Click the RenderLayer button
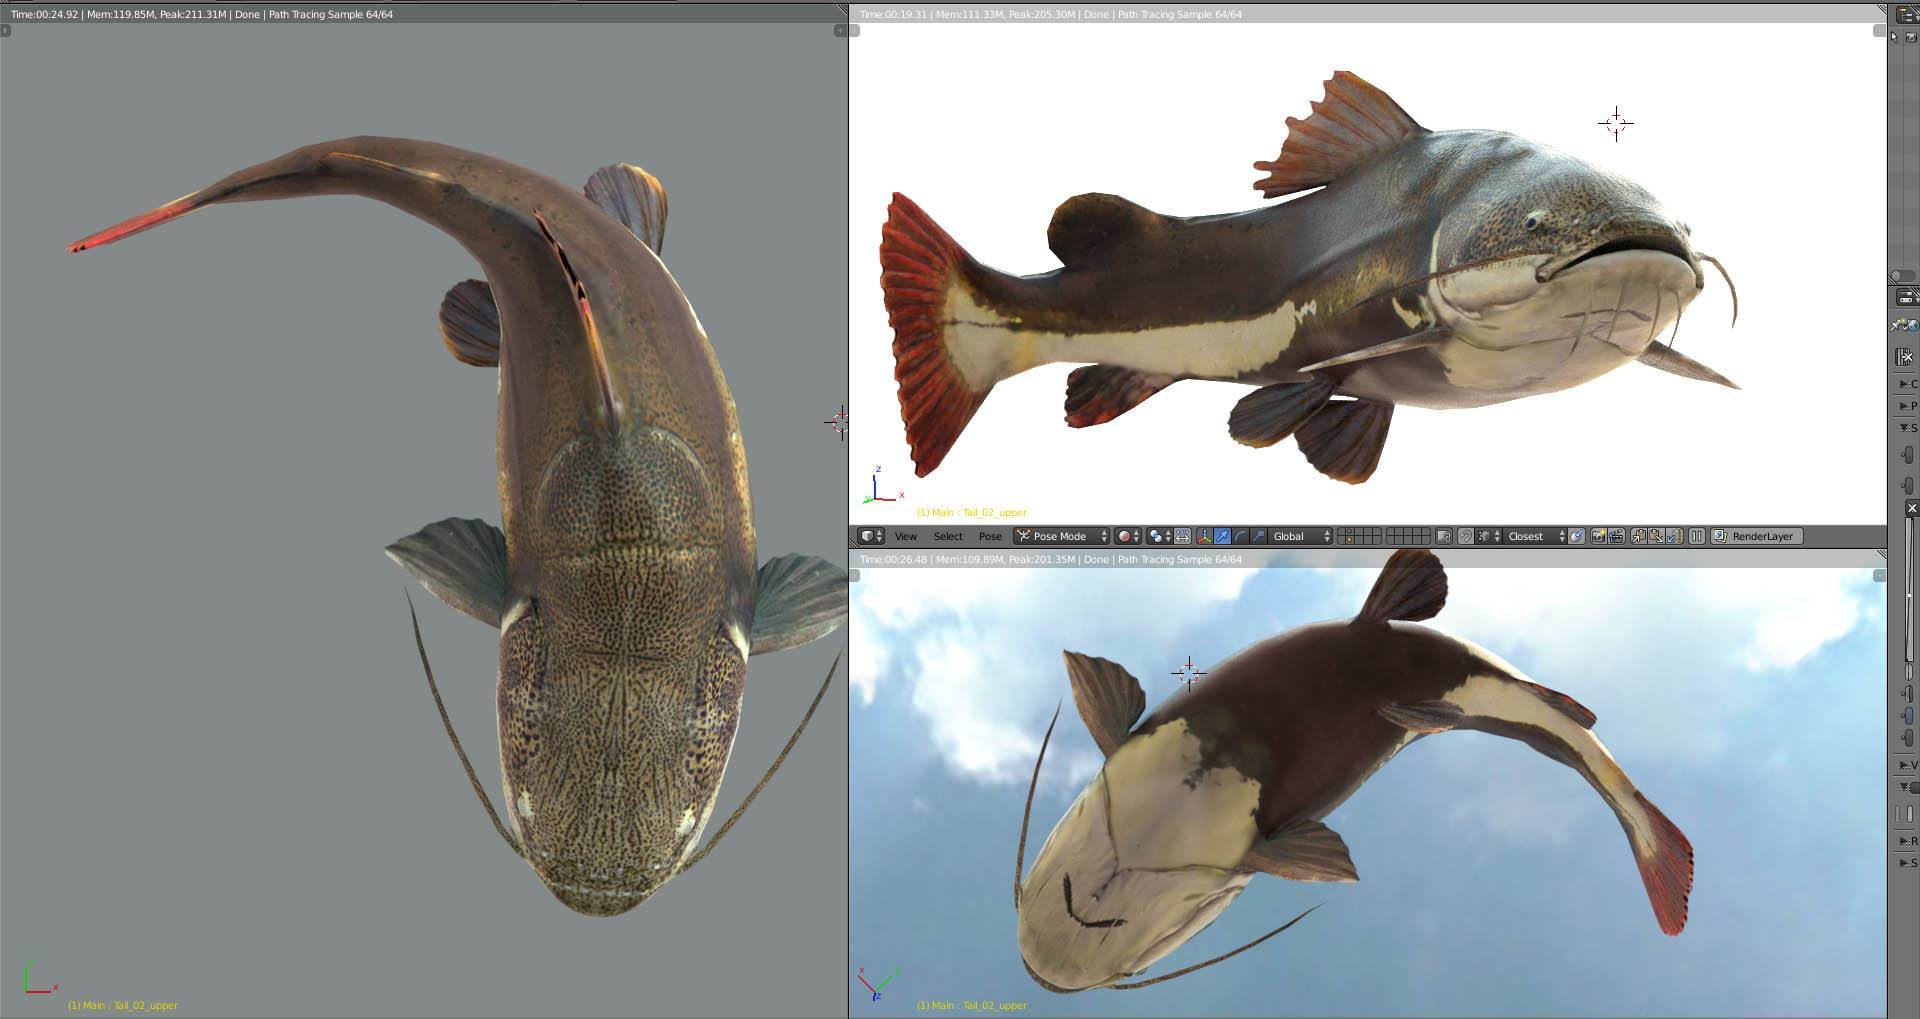Viewport: 1920px width, 1019px height. coord(1757,536)
